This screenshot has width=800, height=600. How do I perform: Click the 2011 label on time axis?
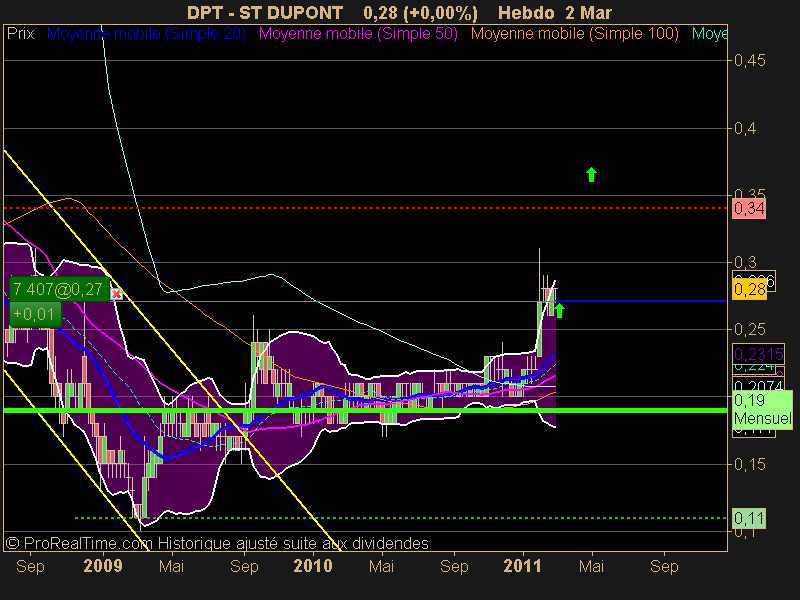point(522,566)
